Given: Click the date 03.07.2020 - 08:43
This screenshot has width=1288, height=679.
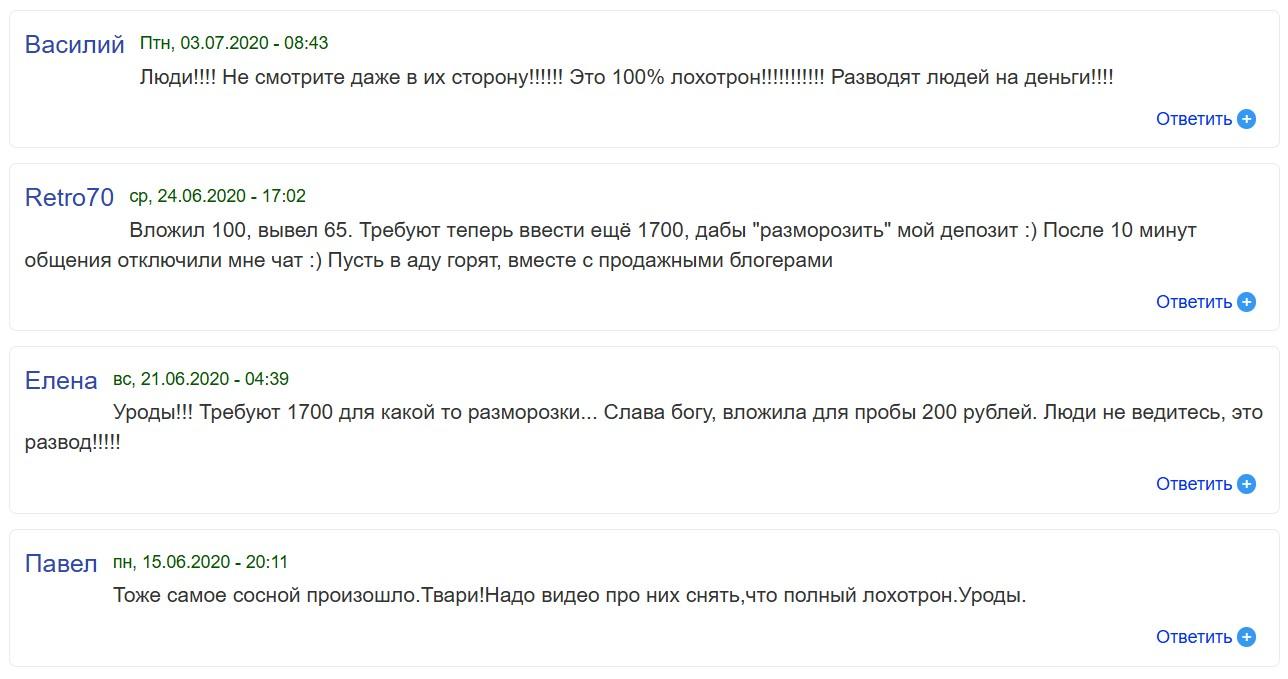Looking at the screenshot, I should (x=234, y=44).
